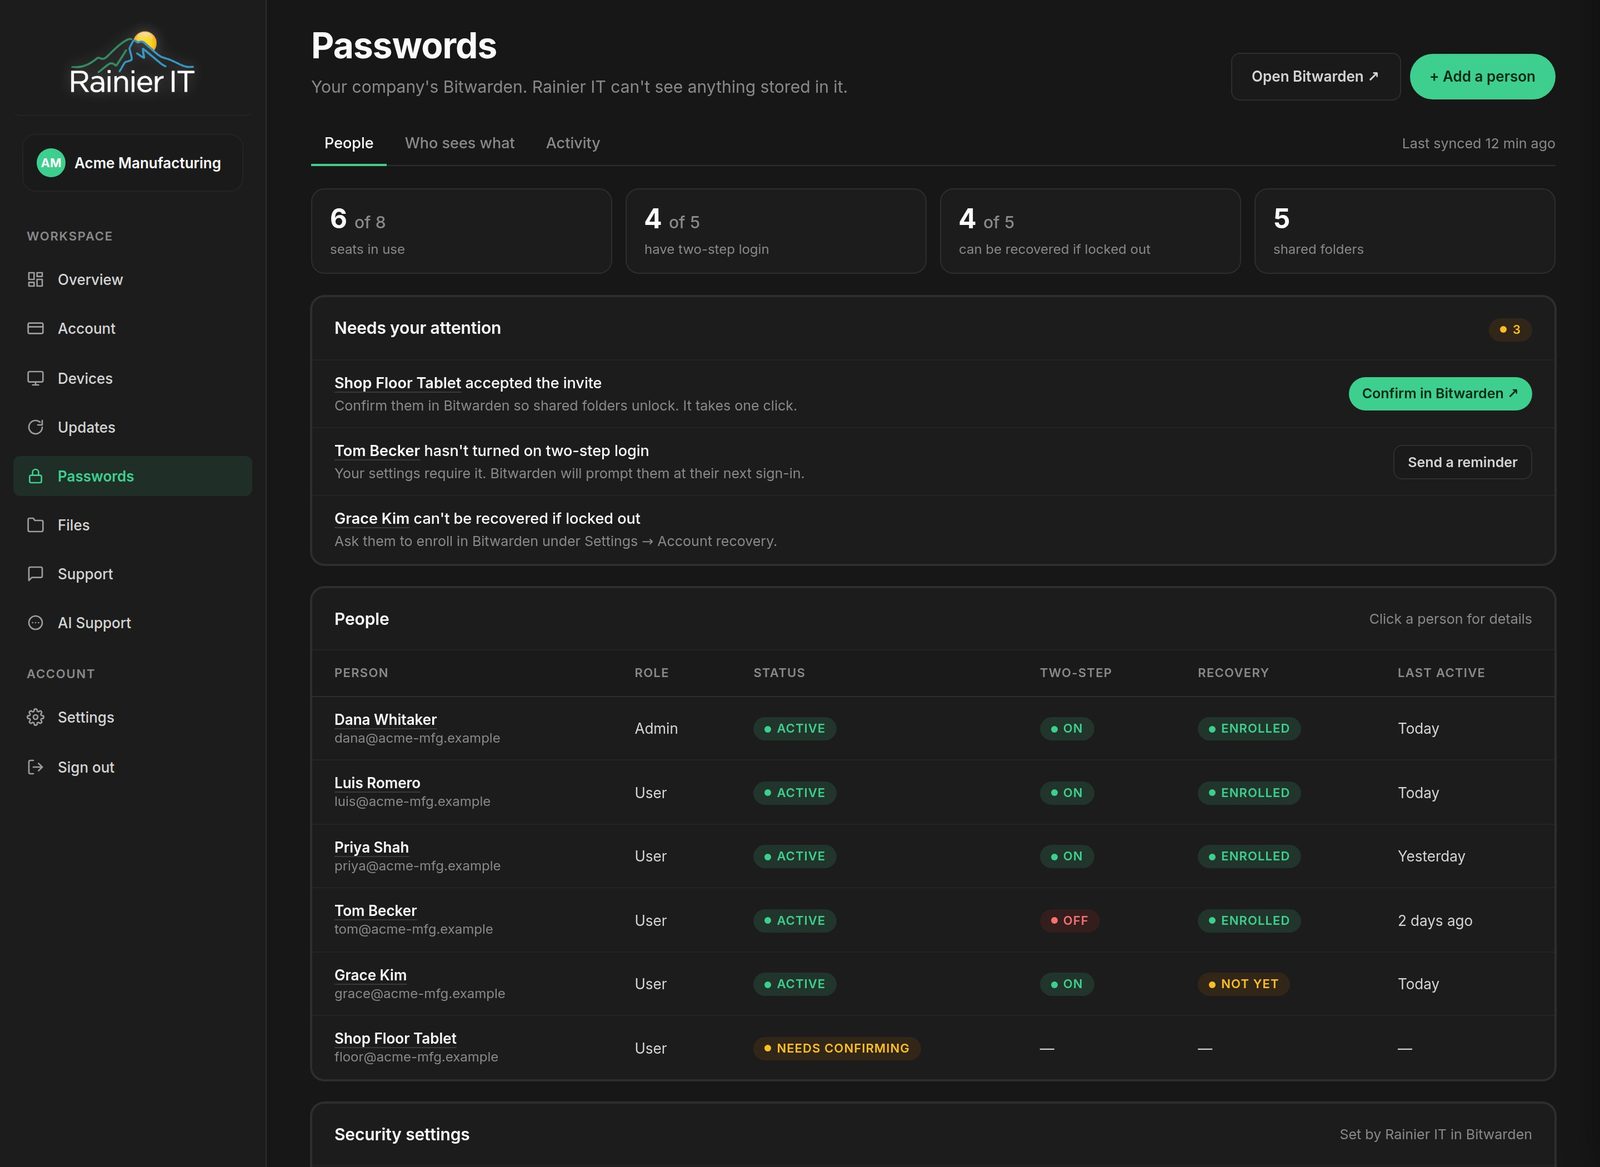Click the Settings gear icon

point(36,717)
